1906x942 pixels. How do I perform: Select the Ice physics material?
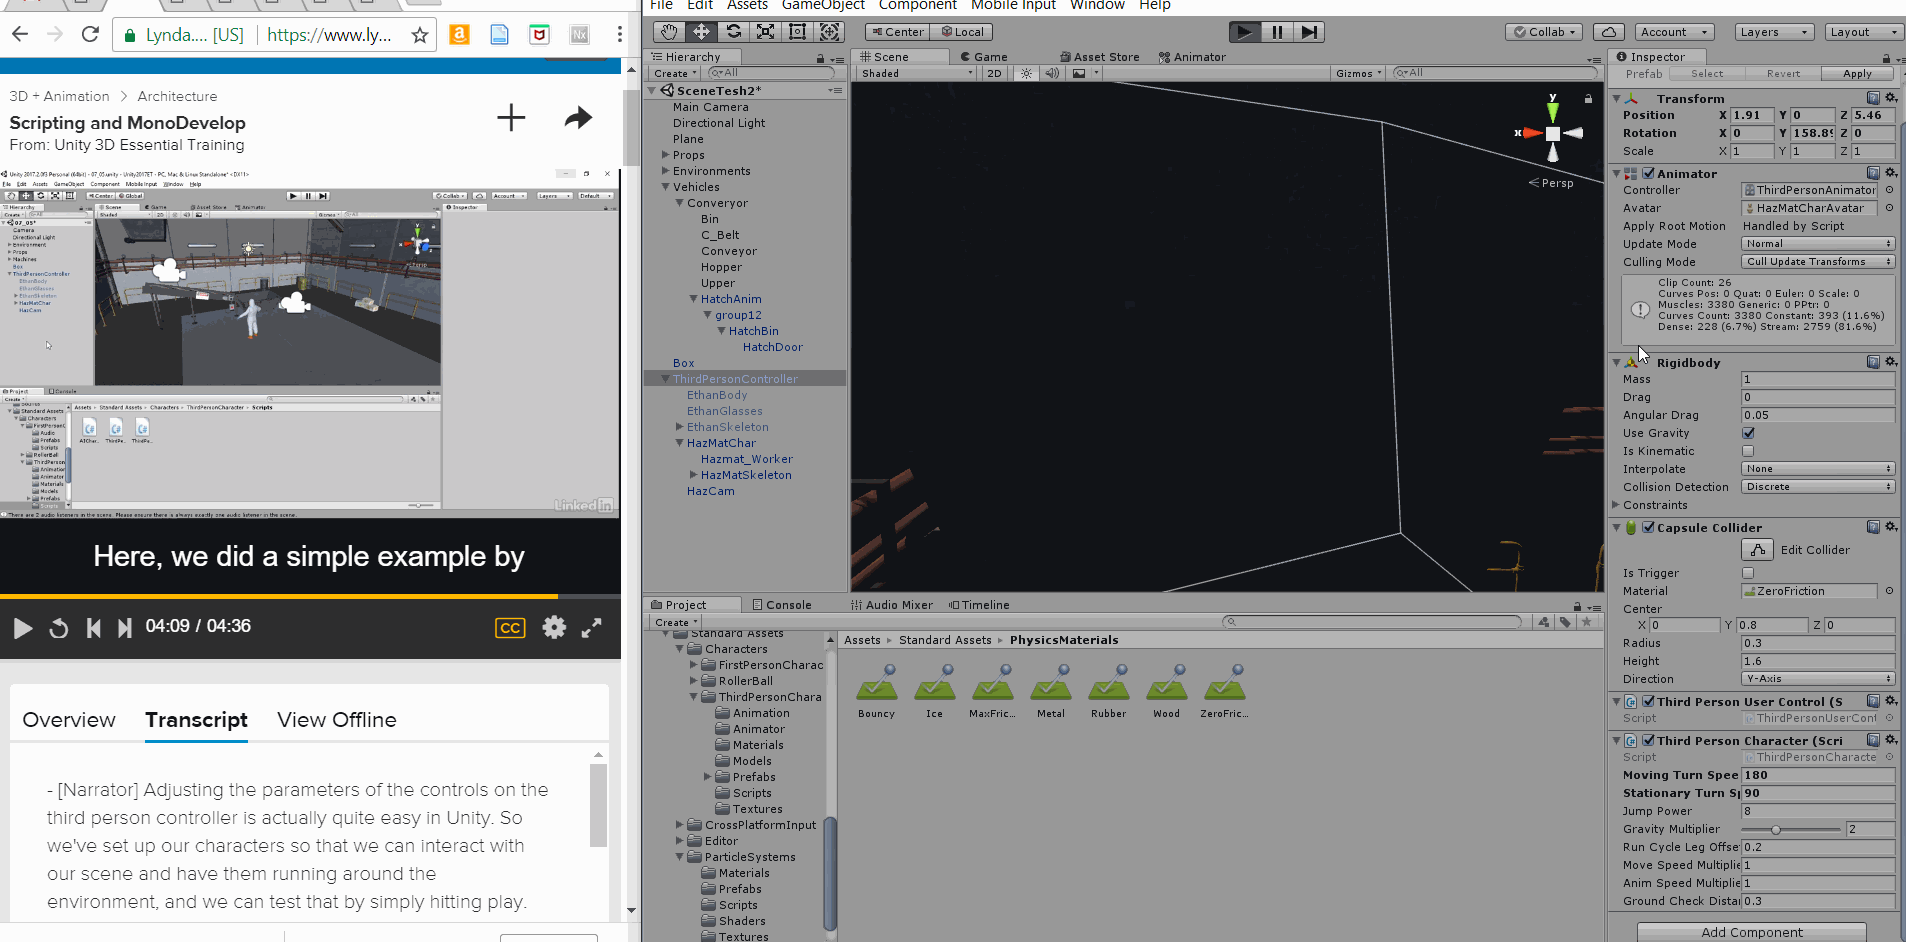[934, 691]
